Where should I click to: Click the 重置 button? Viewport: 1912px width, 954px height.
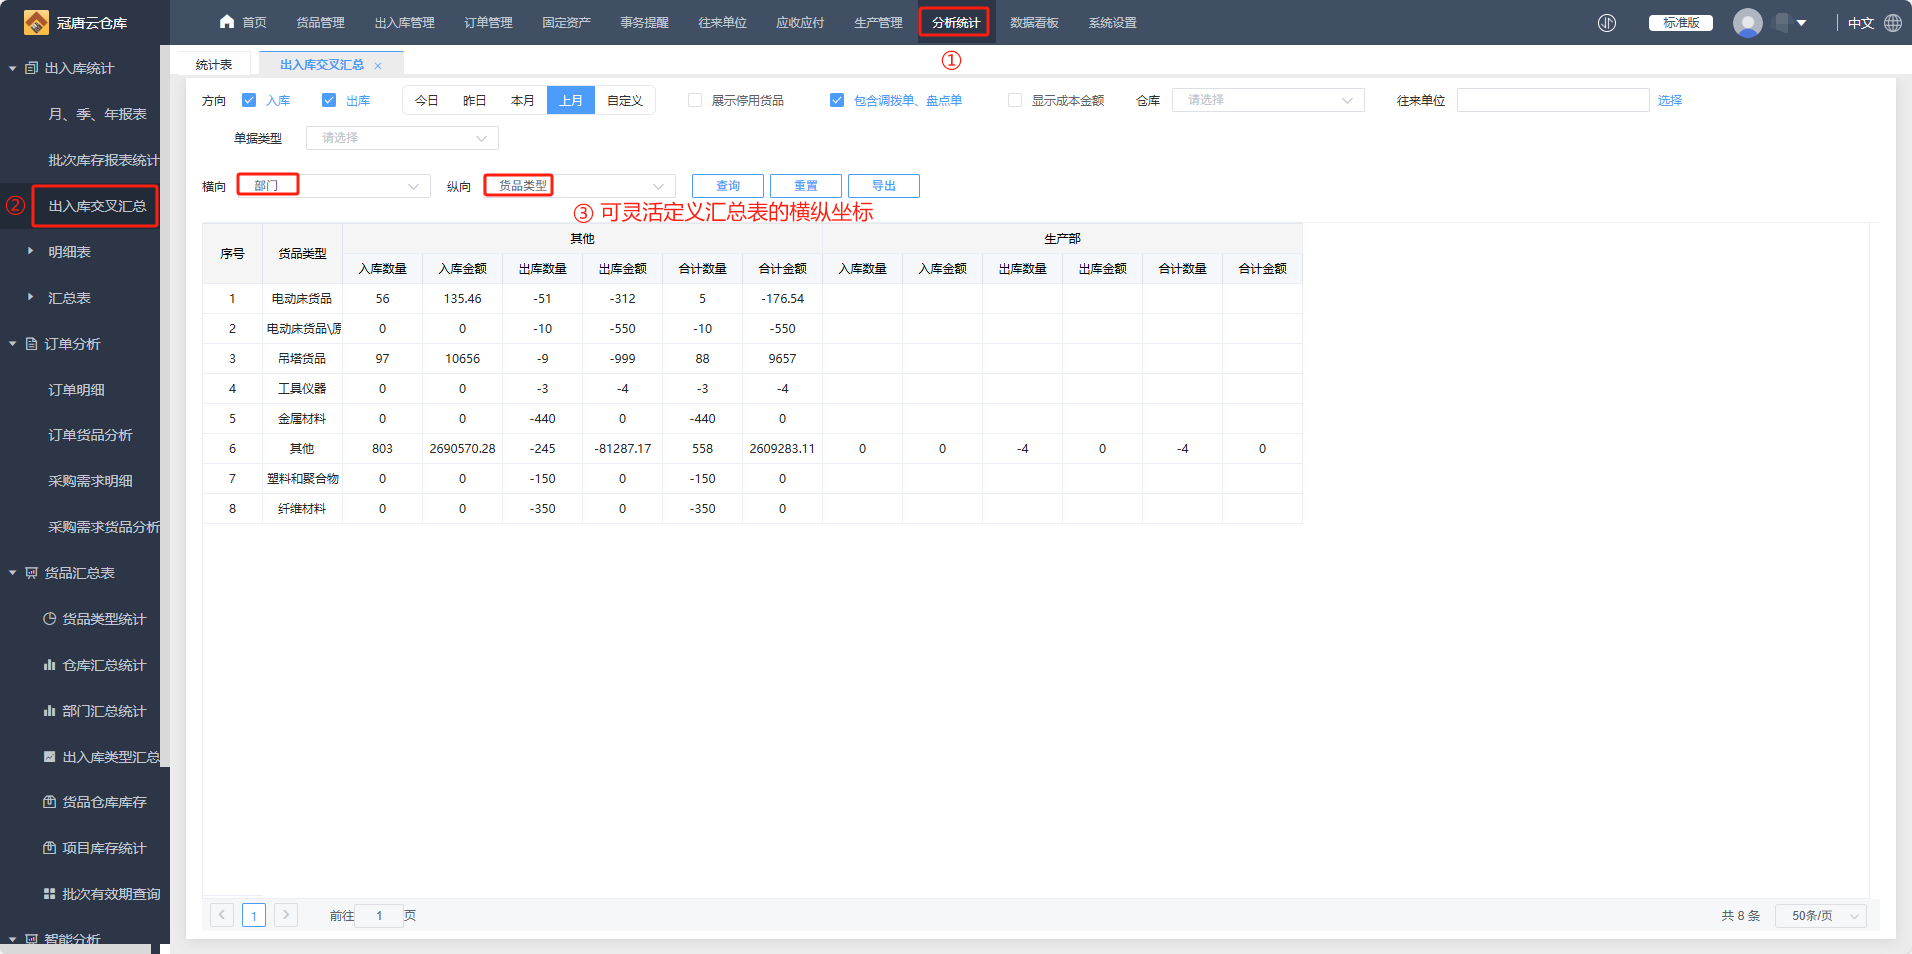tap(806, 186)
